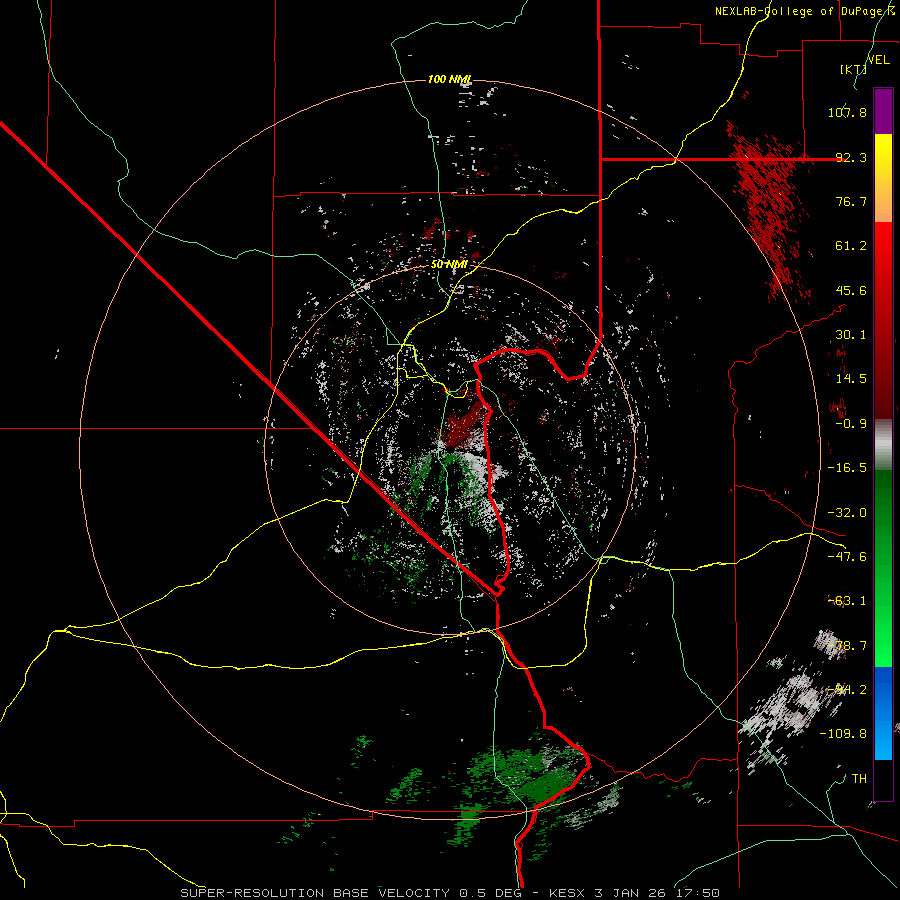Click the TH legend label
The width and height of the screenshot is (900, 900).
tap(859, 779)
